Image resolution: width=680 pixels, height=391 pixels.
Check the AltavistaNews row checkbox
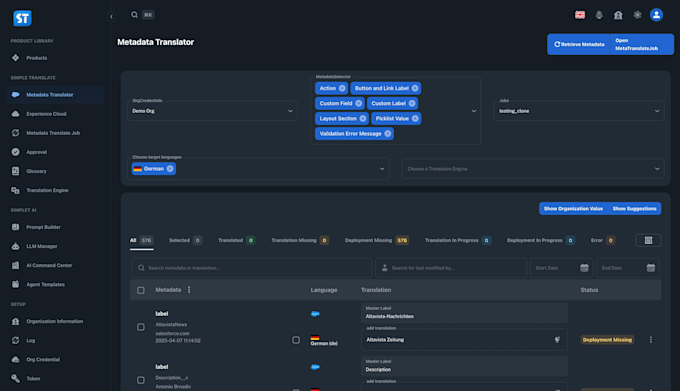coord(141,327)
